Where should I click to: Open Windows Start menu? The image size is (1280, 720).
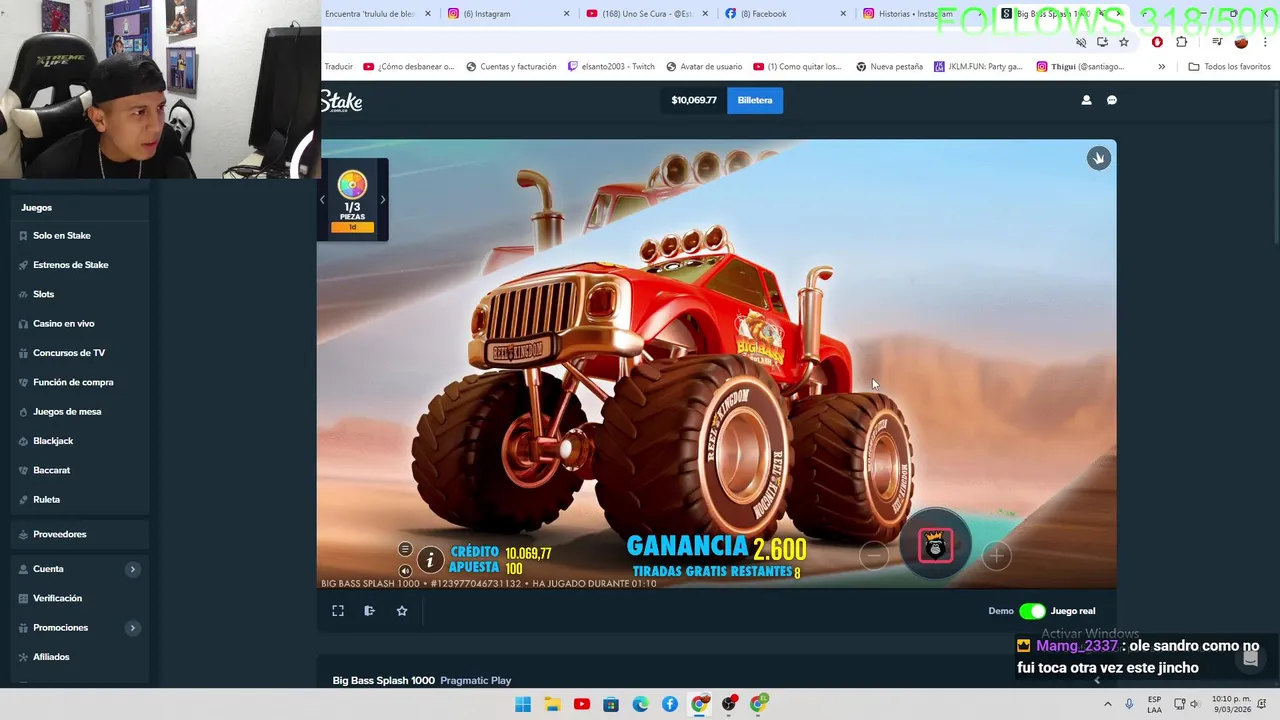[523, 704]
